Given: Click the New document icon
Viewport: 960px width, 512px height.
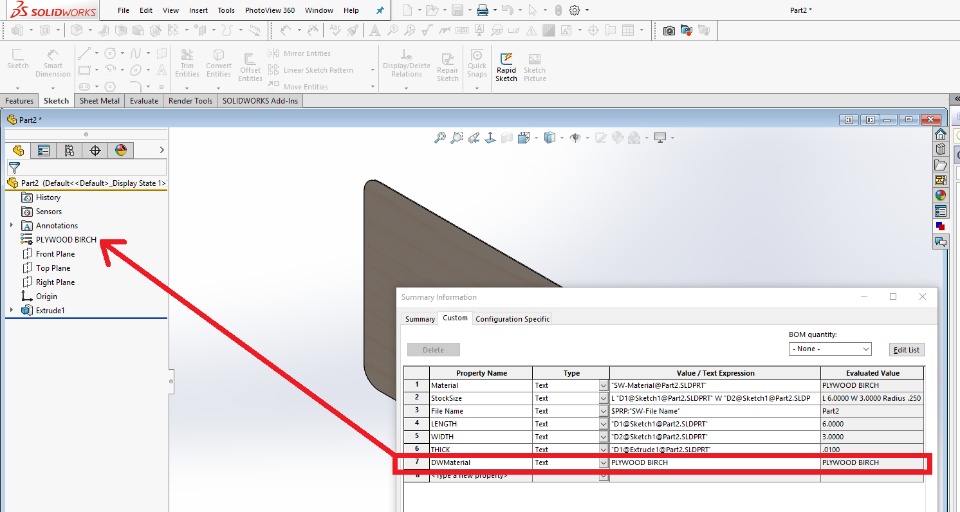Looking at the screenshot, I should (407, 10).
